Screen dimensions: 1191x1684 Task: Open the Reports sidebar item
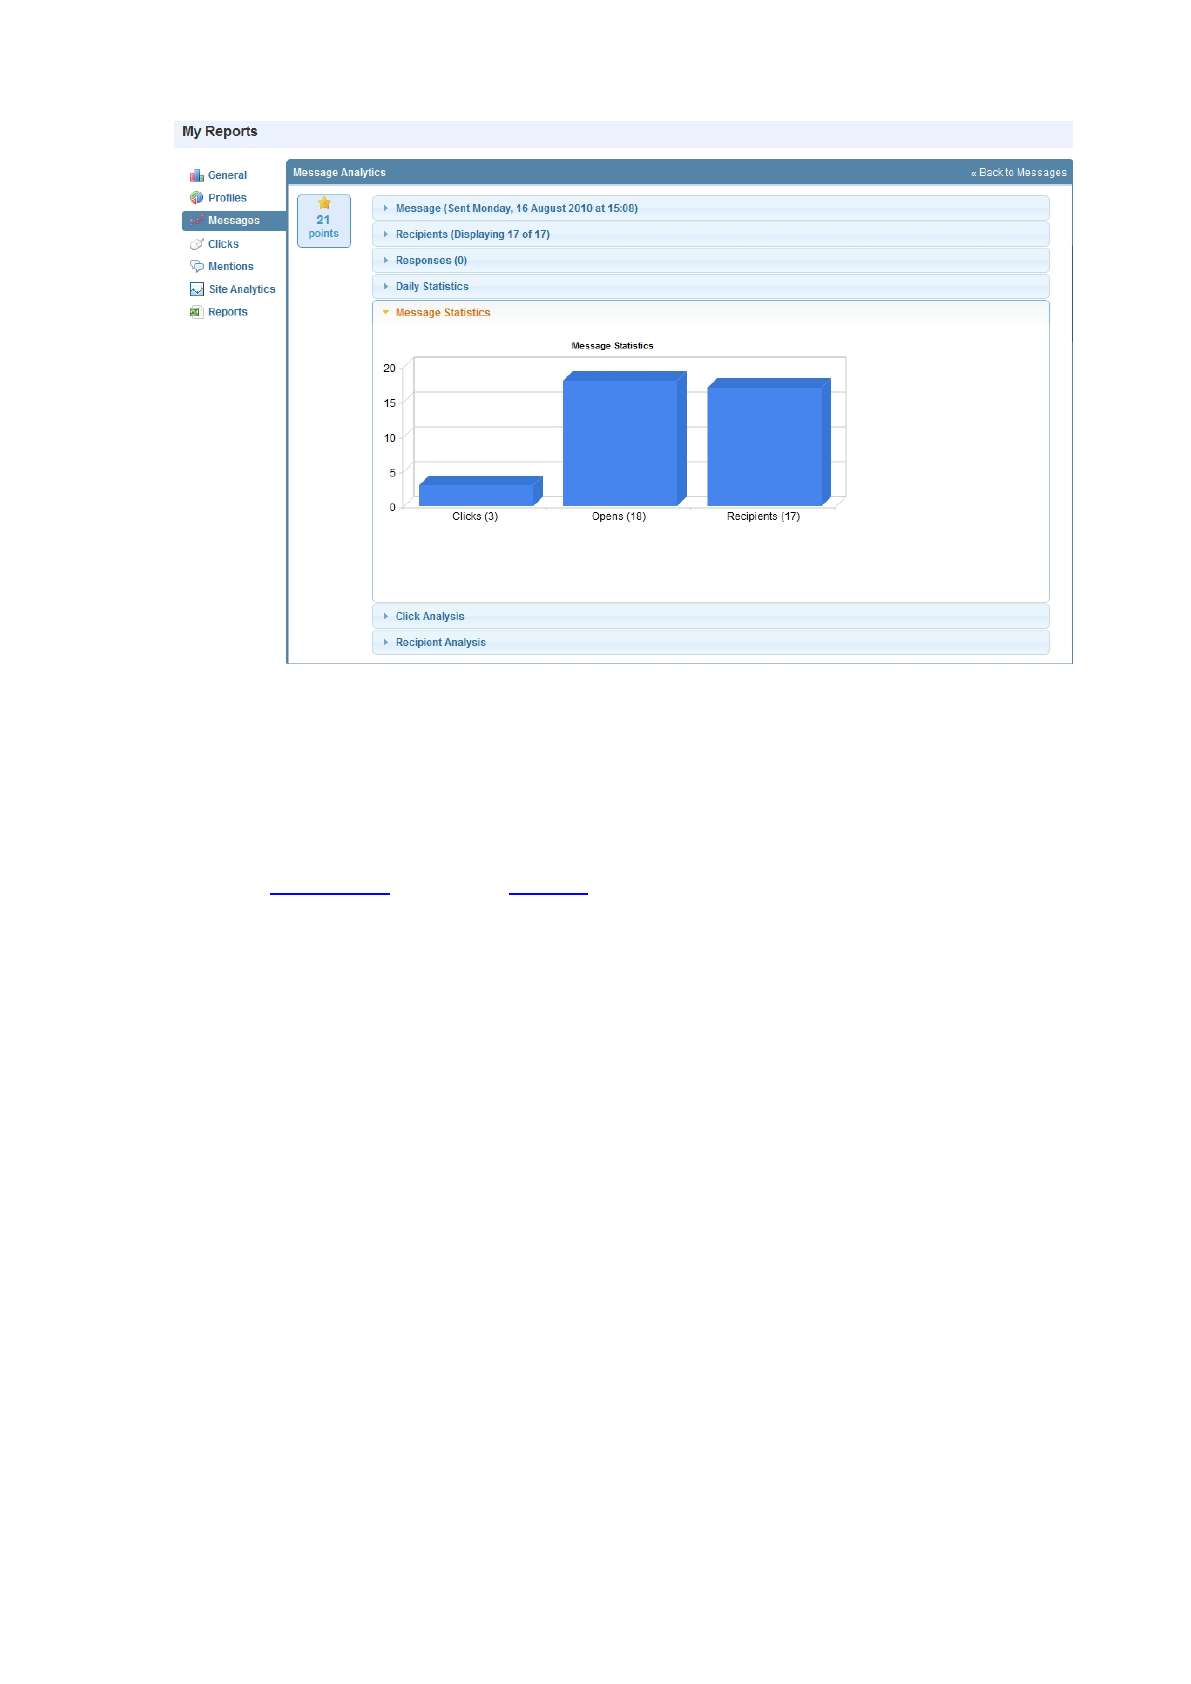[x=228, y=312]
